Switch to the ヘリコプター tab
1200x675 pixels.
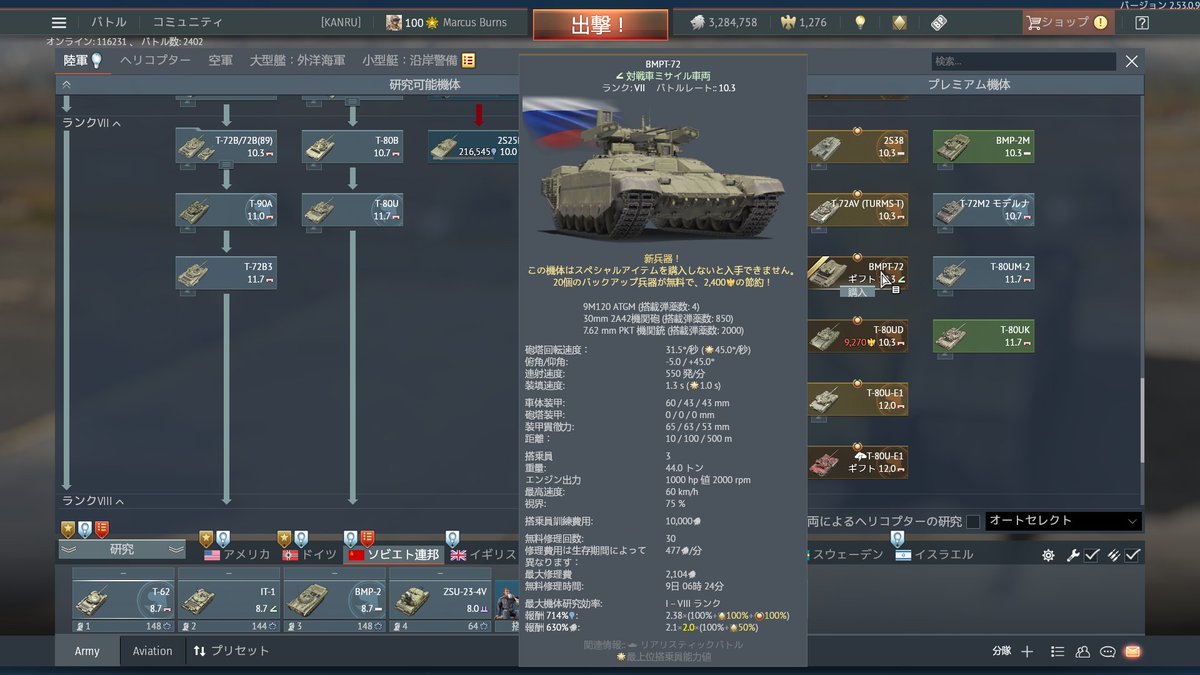pos(155,61)
